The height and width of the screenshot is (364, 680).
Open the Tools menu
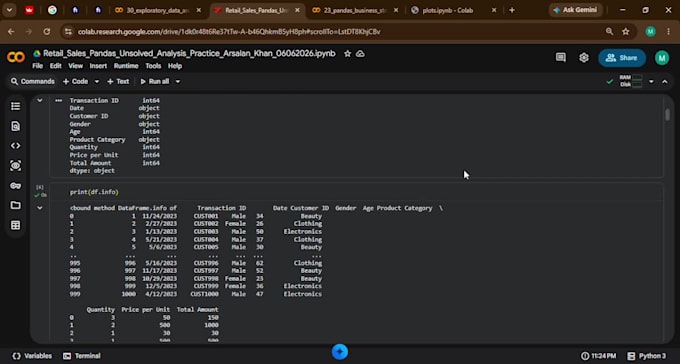153,66
